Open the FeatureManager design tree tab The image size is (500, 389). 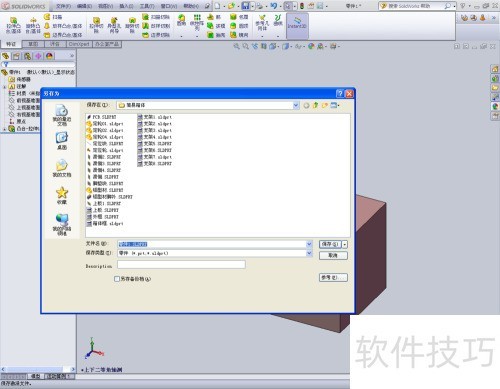pyautogui.click(x=5, y=56)
